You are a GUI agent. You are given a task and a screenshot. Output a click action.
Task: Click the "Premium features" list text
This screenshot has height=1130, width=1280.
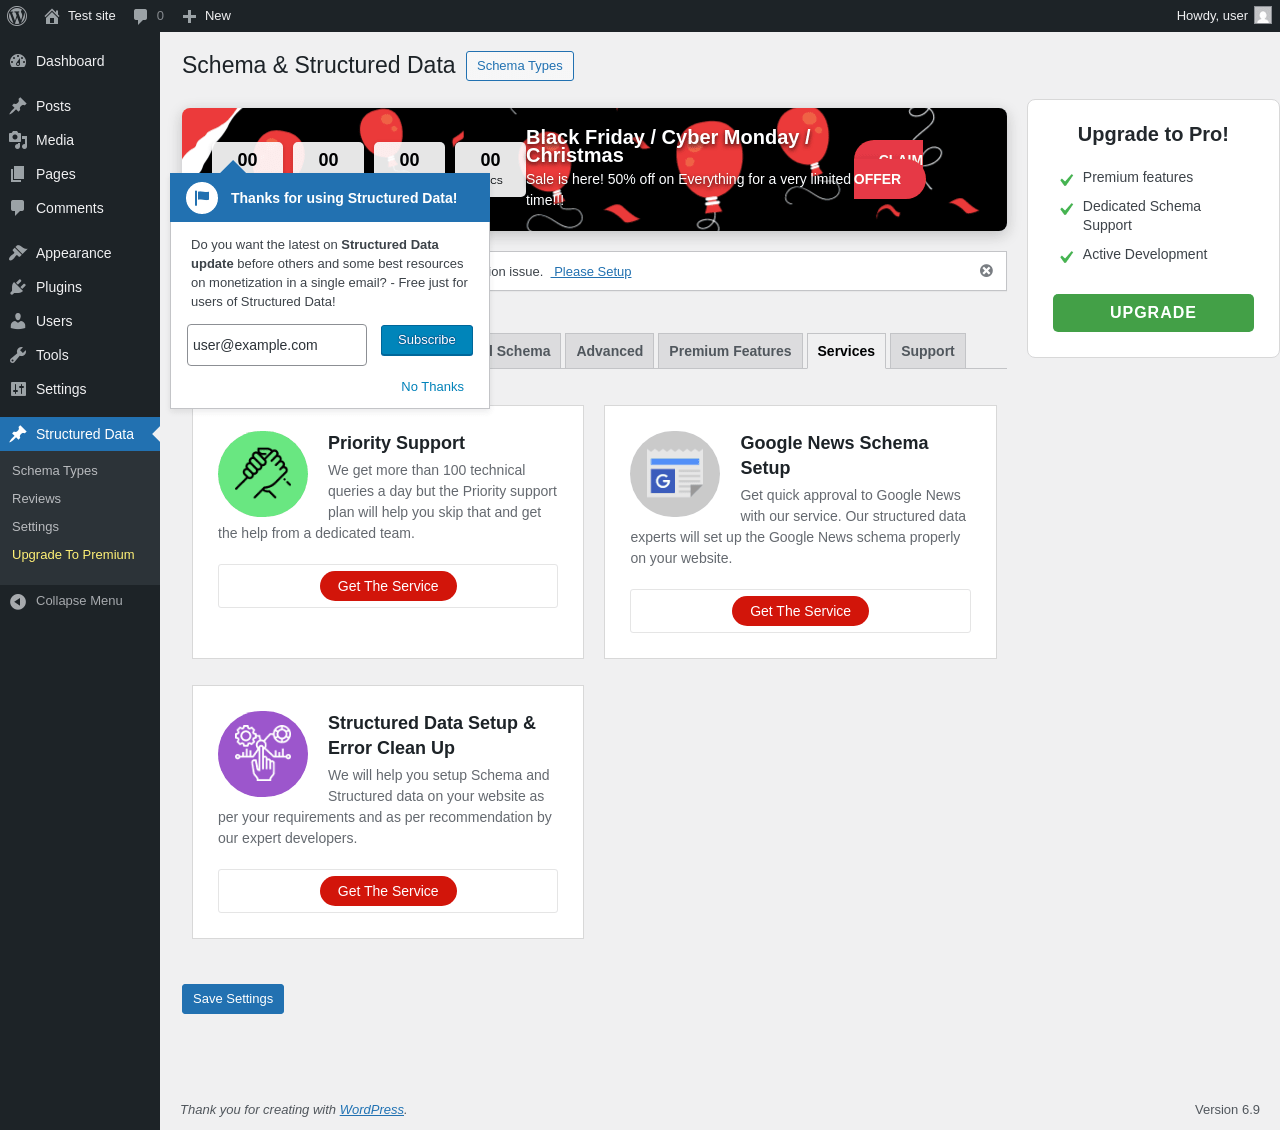tap(1138, 177)
